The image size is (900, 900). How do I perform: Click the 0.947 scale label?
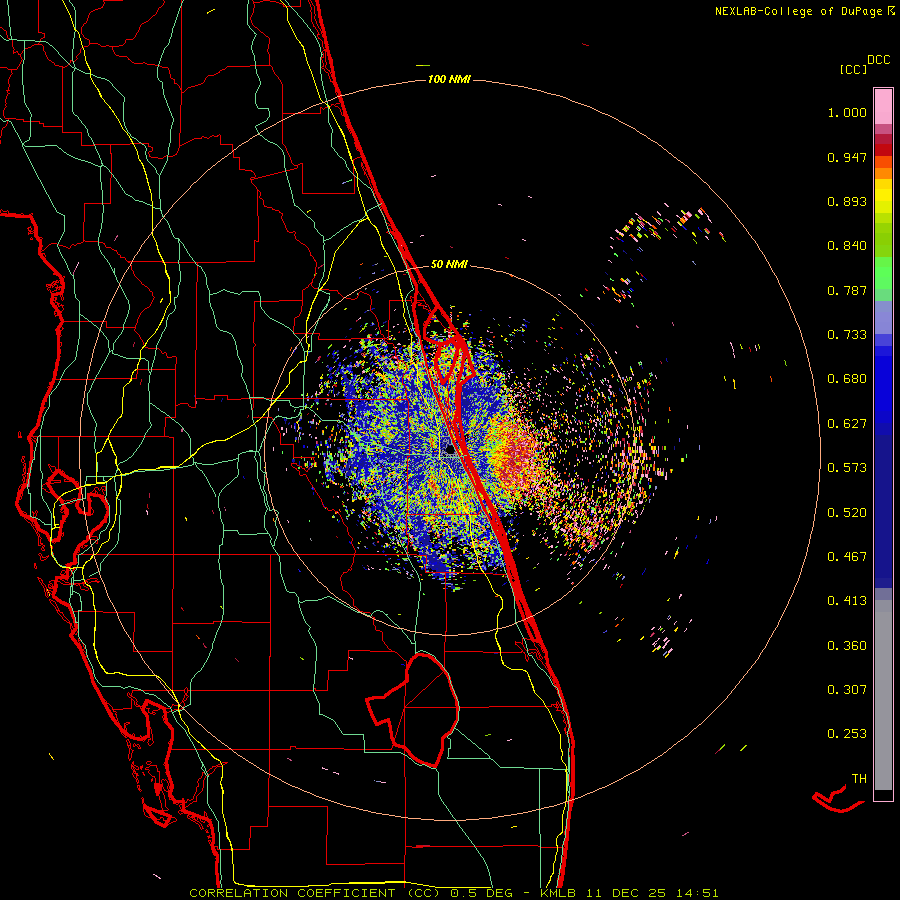pos(847,157)
